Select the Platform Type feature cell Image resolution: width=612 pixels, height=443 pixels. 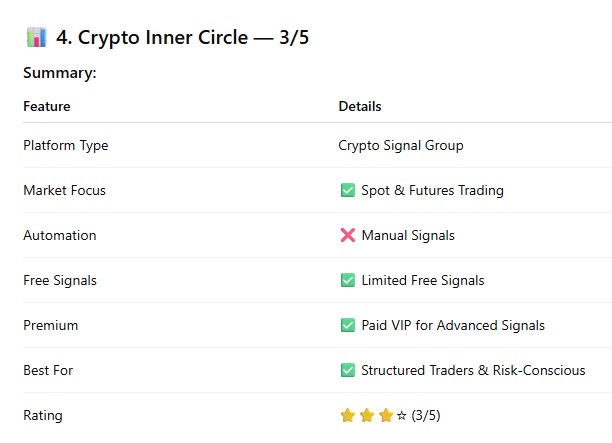click(x=66, y=145)
